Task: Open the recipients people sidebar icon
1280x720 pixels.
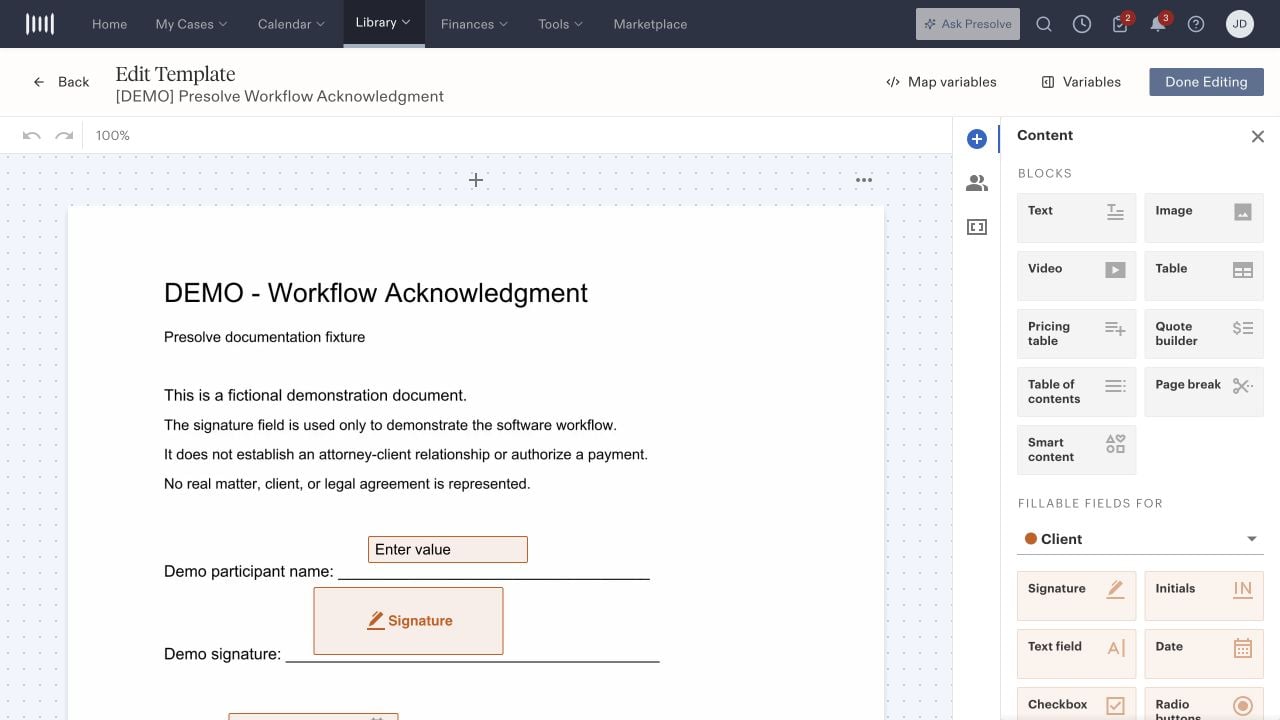Action: pyautogui.click(x=977, y=183)
